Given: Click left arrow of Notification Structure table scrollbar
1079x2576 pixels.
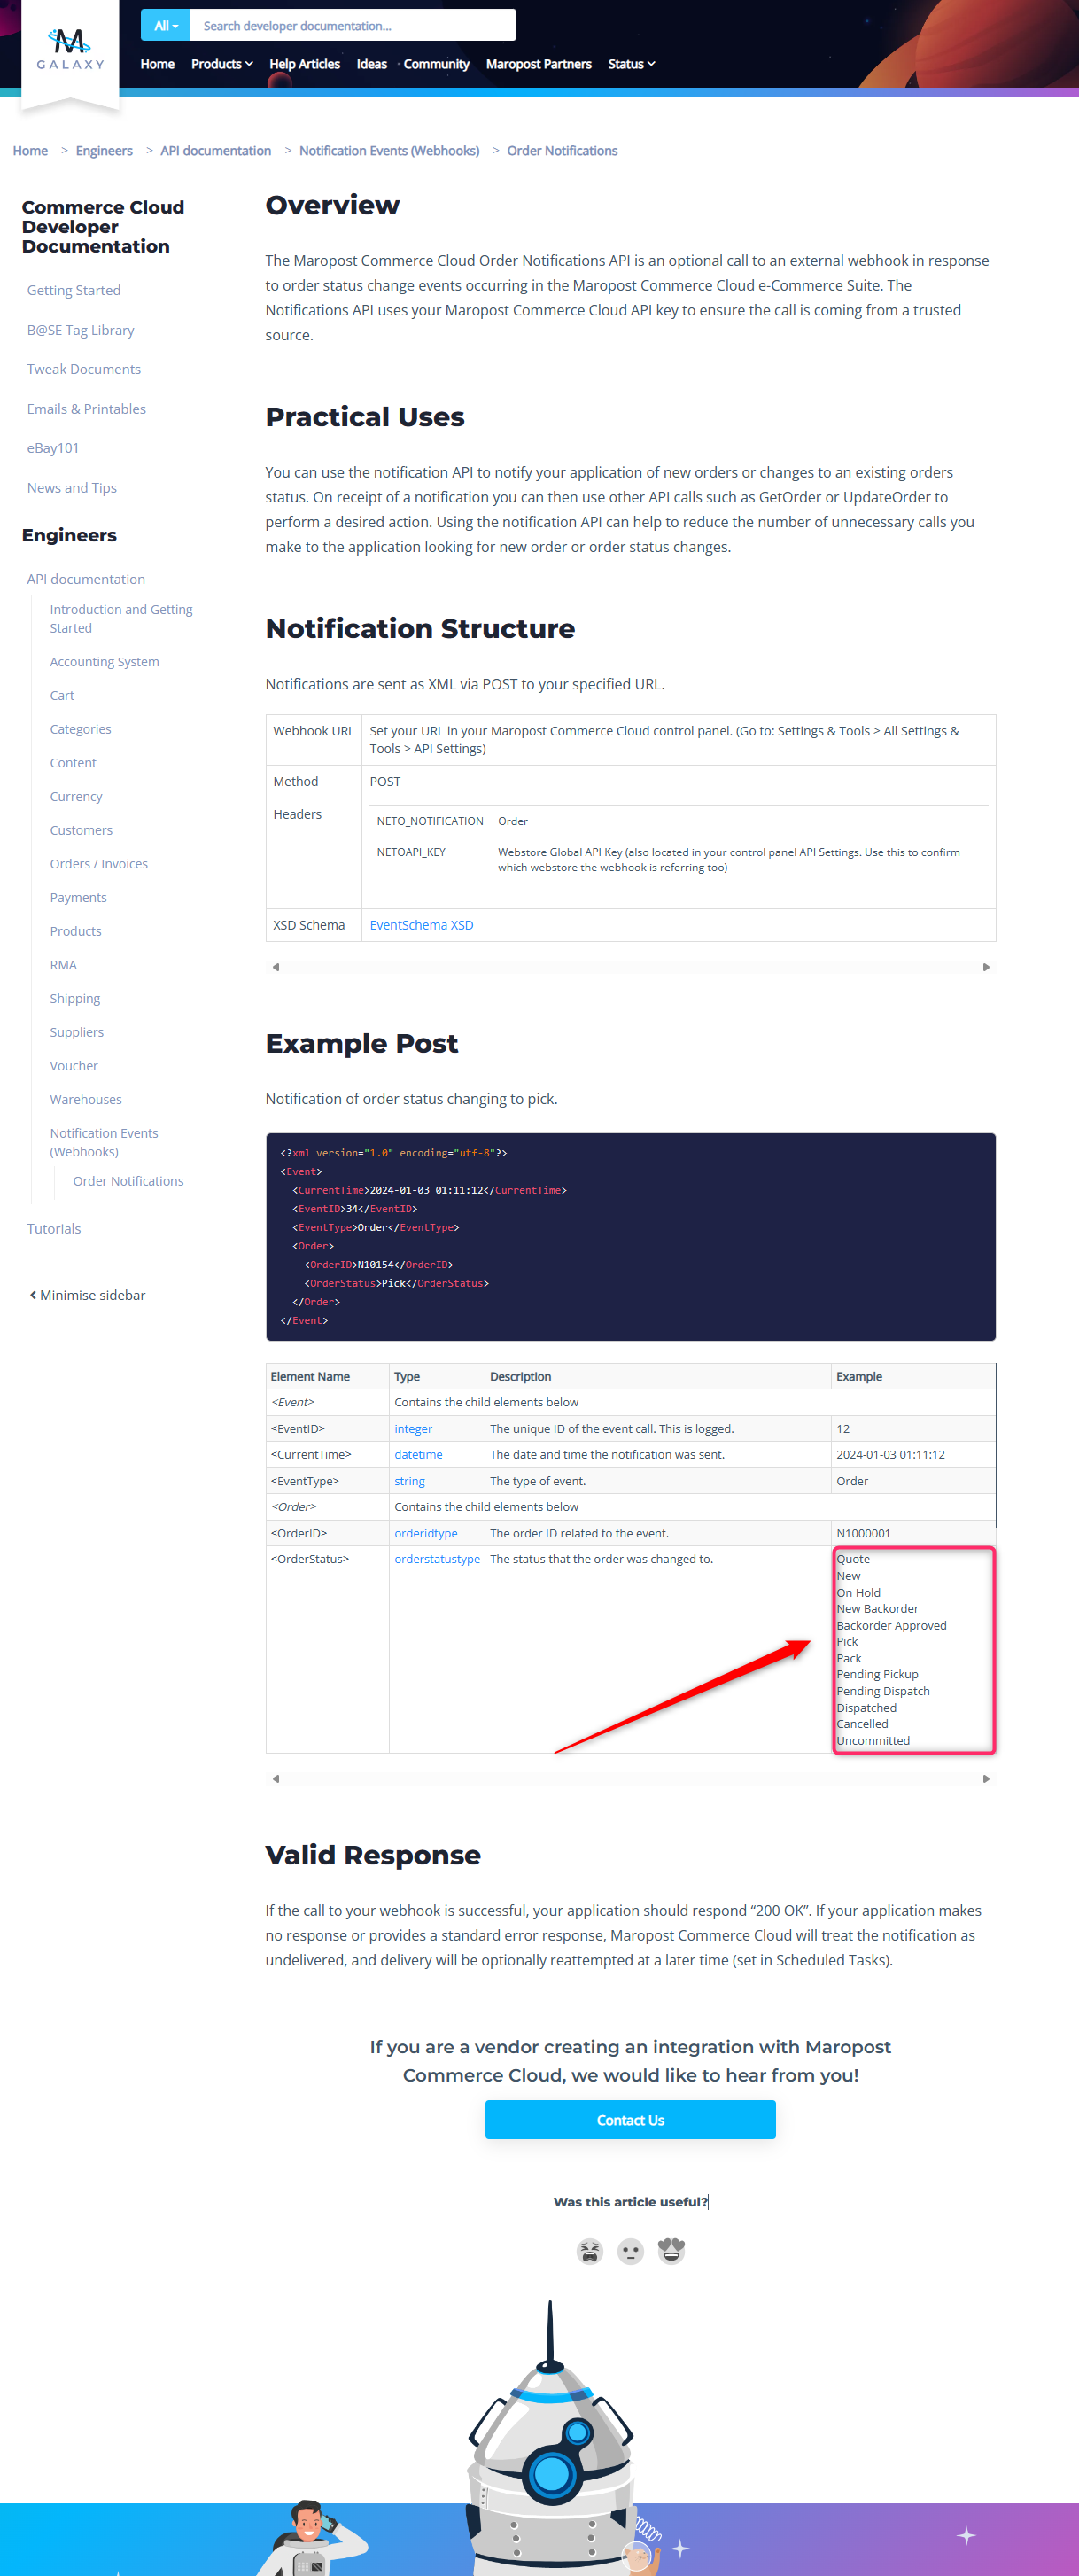Looking at the screenshot, I should coord(276,967).
